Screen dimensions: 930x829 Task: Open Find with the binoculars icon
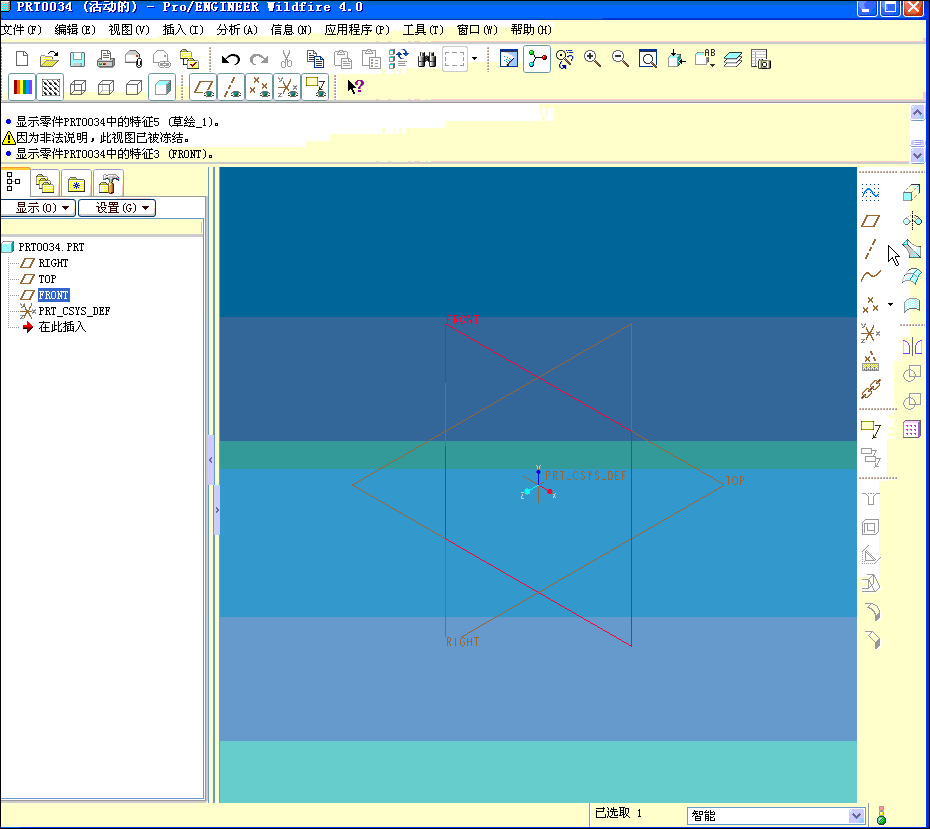pos(426,59)
